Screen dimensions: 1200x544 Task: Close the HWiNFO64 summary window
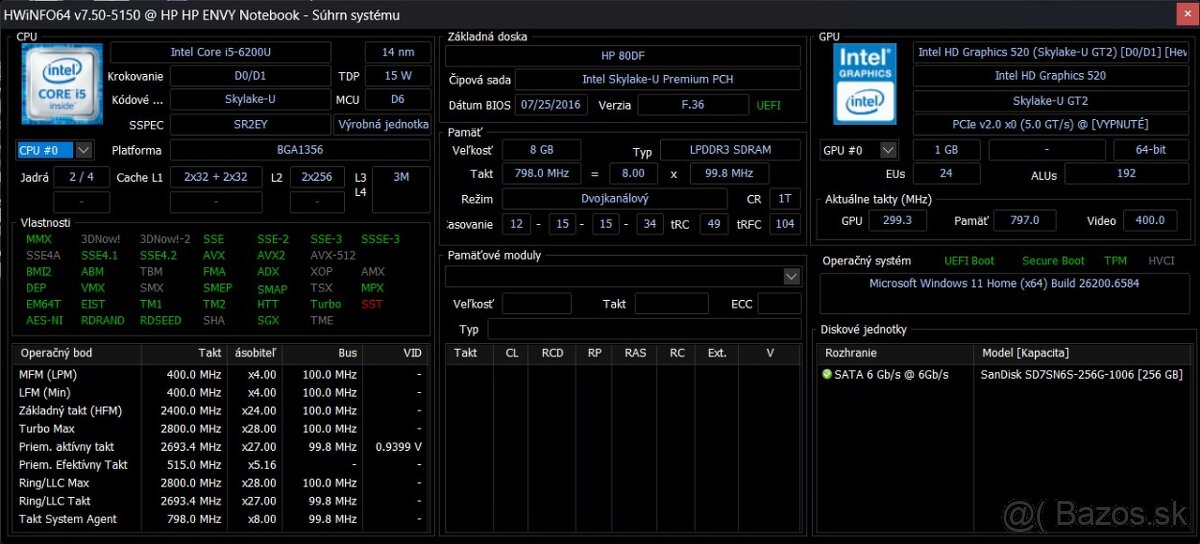[1182, 14]
